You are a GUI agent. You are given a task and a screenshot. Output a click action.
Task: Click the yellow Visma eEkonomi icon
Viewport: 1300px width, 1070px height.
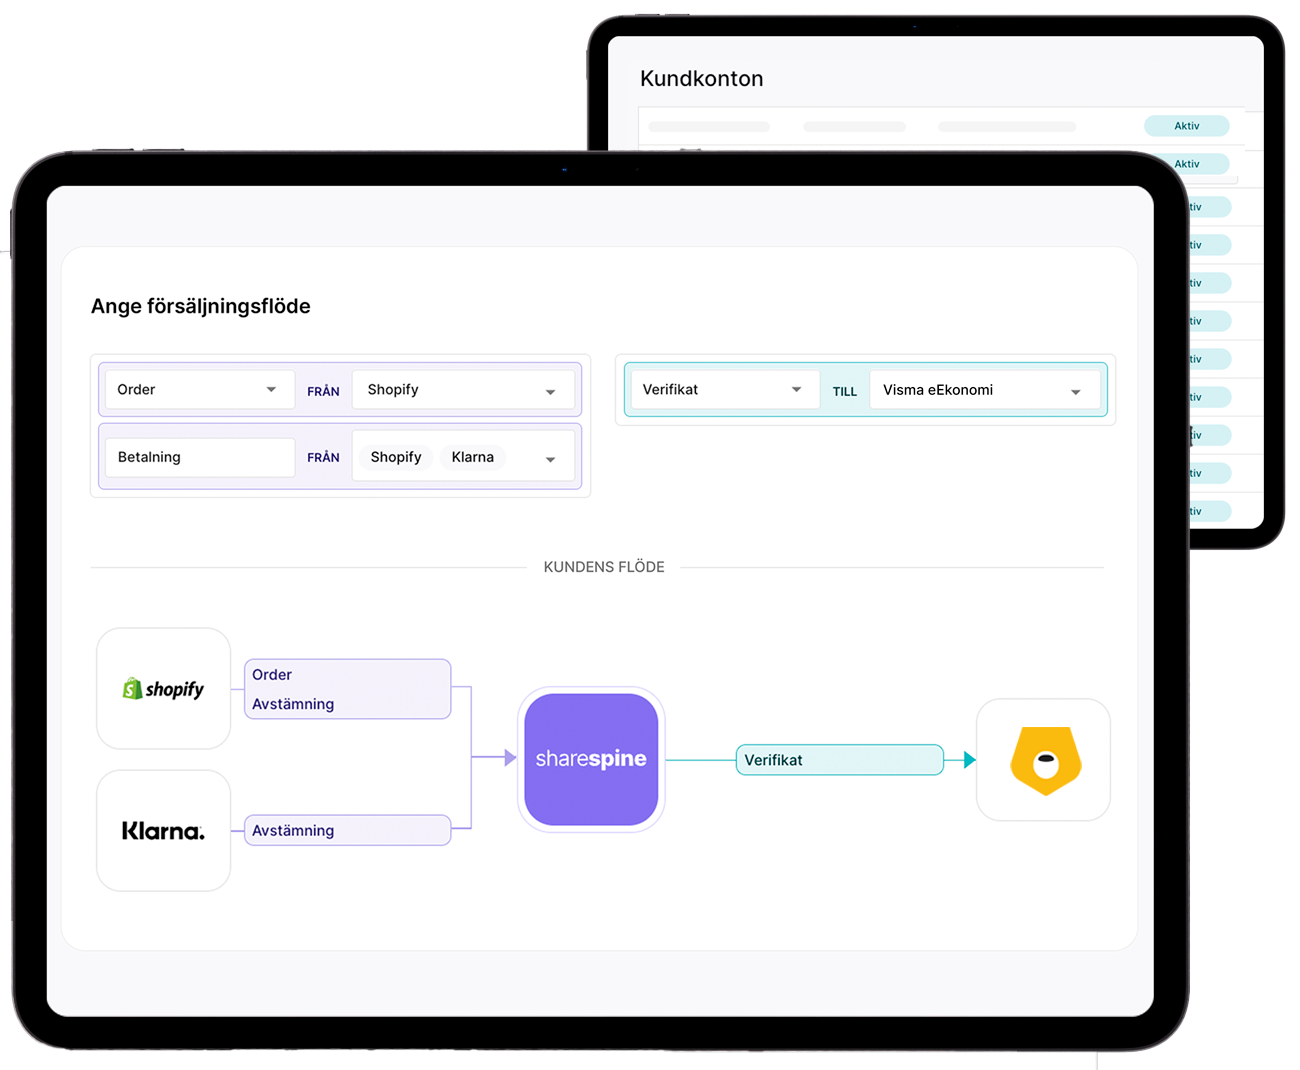pos(1044,761)
